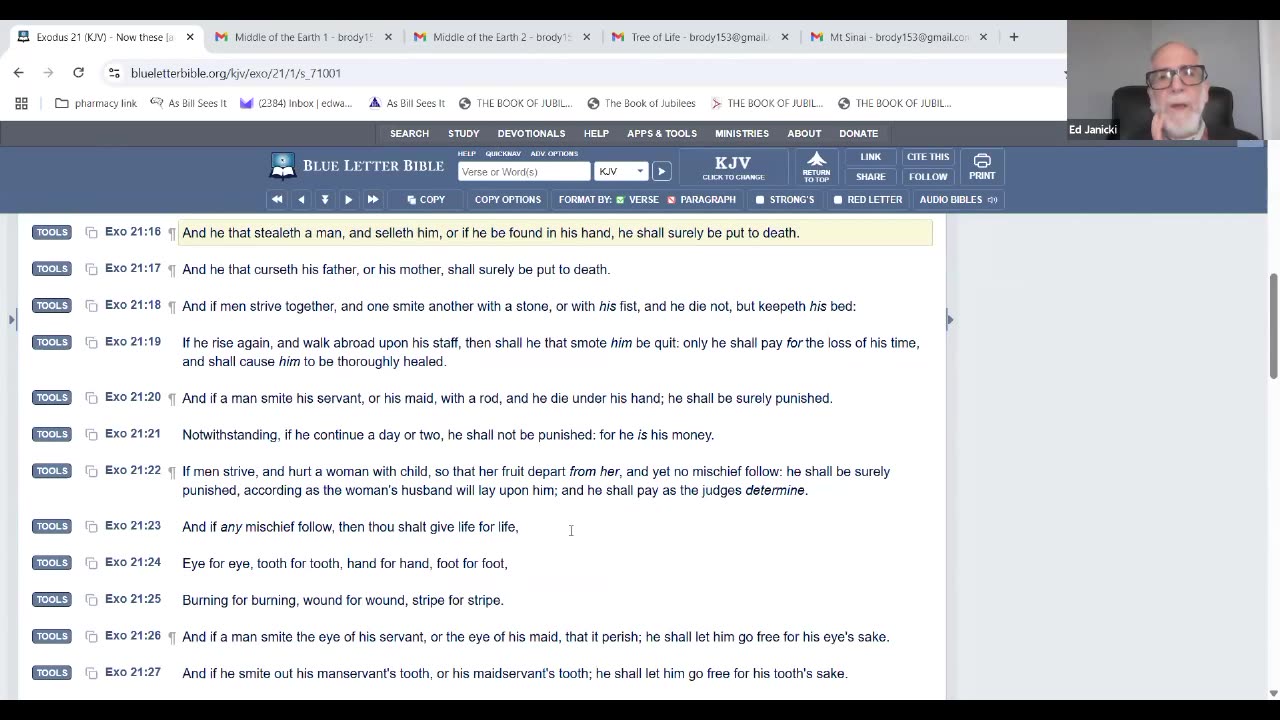Open the SEARCH menu

(x=409, y=133)
